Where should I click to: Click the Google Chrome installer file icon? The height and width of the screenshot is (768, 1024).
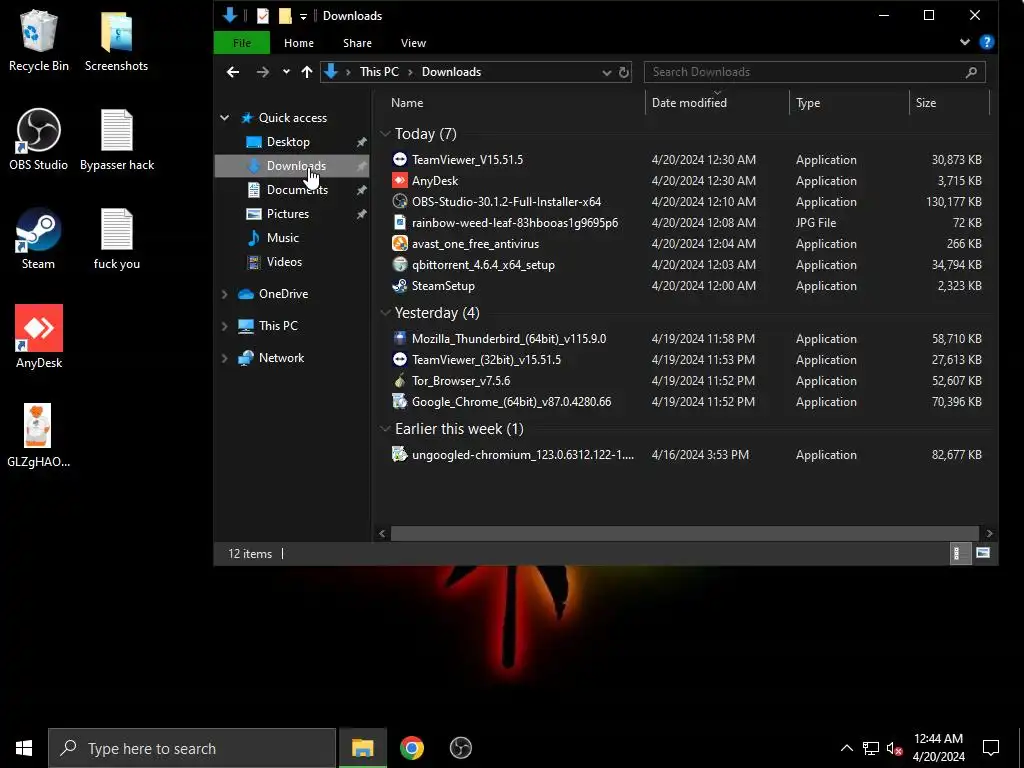point(400,401)
